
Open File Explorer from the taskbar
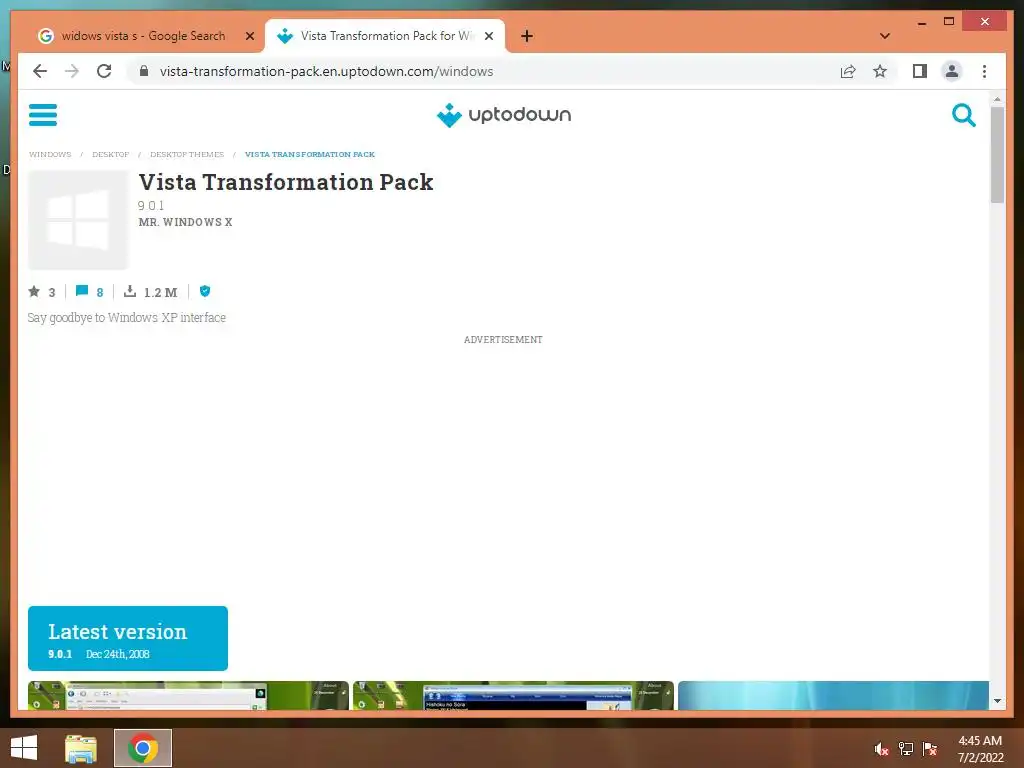[x=81, y=748]
